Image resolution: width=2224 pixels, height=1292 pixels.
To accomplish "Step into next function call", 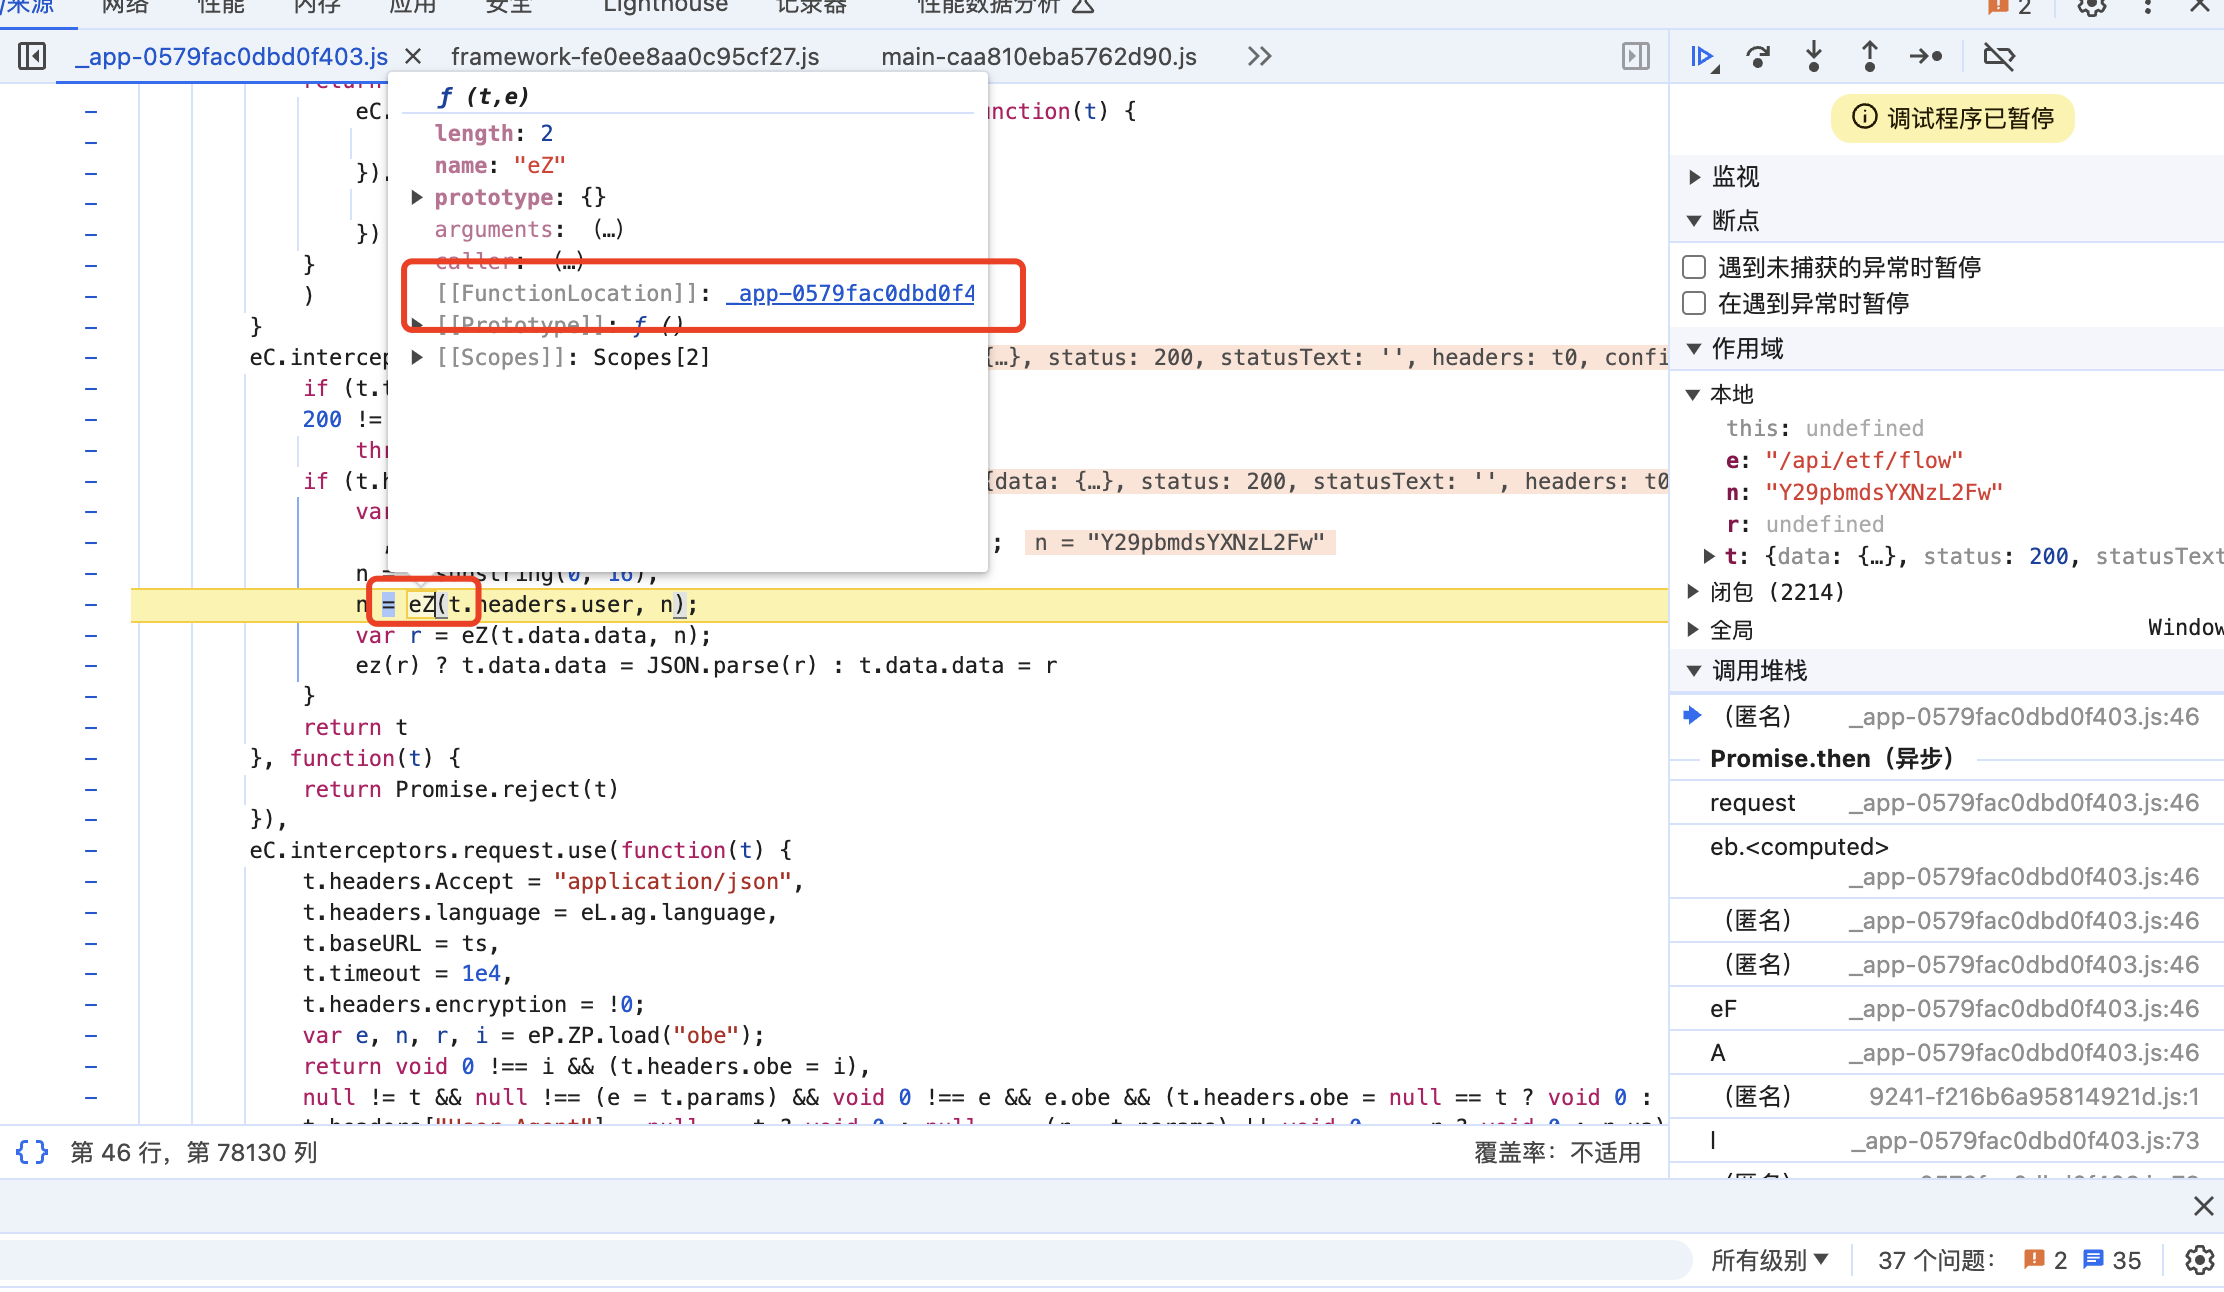I will click(1814, 57).
